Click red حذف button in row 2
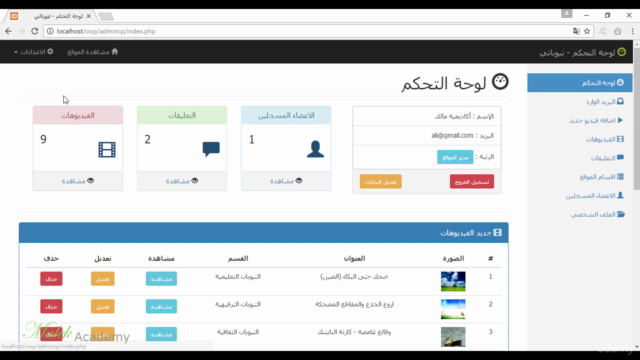This screenshot has width=640, height=360. (x=51, y=307)
